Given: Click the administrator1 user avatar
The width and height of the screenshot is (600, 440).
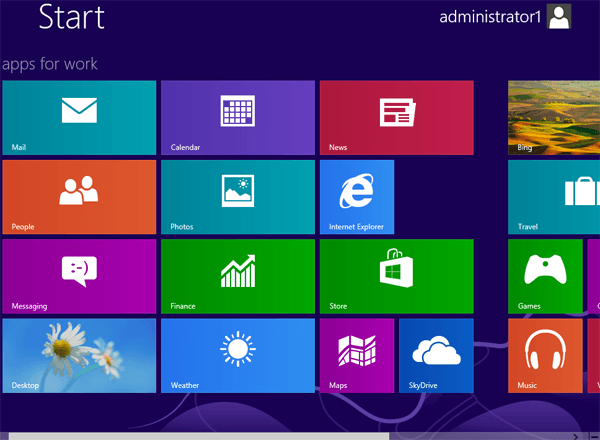Looking at the screenshot, I should click(x=559, y=16).
